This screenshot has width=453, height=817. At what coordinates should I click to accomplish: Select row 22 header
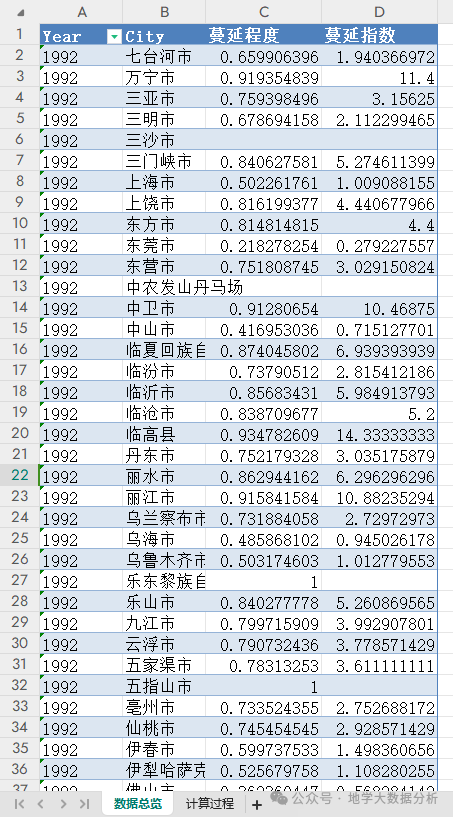pos(20,476)
